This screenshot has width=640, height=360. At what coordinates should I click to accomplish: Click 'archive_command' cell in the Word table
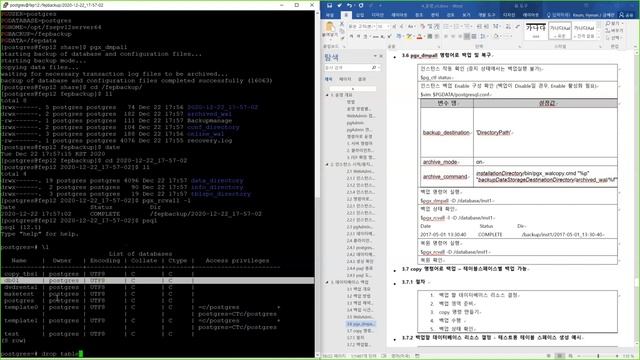pos(447,177)
